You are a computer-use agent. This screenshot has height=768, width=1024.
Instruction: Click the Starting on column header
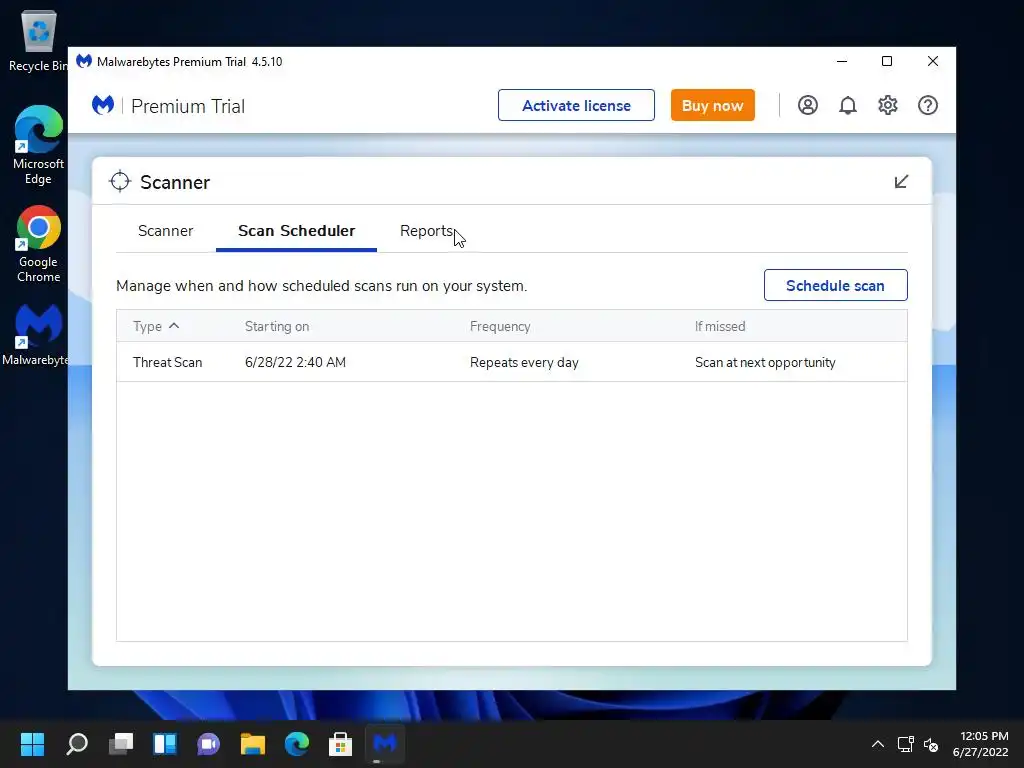pyautogui.click(x=277, y=326)
